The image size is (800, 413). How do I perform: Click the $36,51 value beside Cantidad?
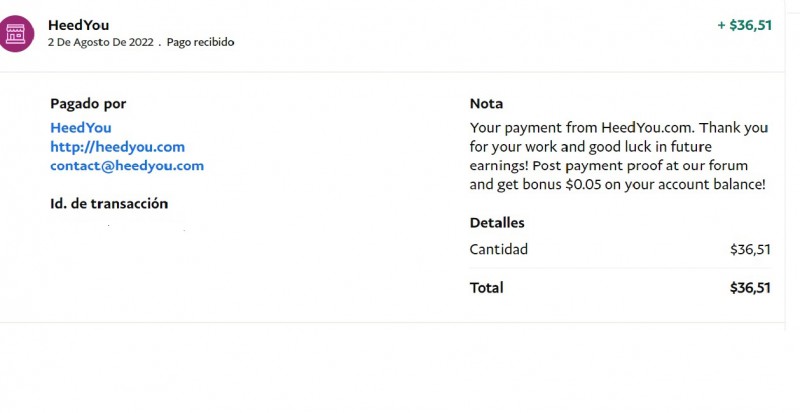point(750,249)
